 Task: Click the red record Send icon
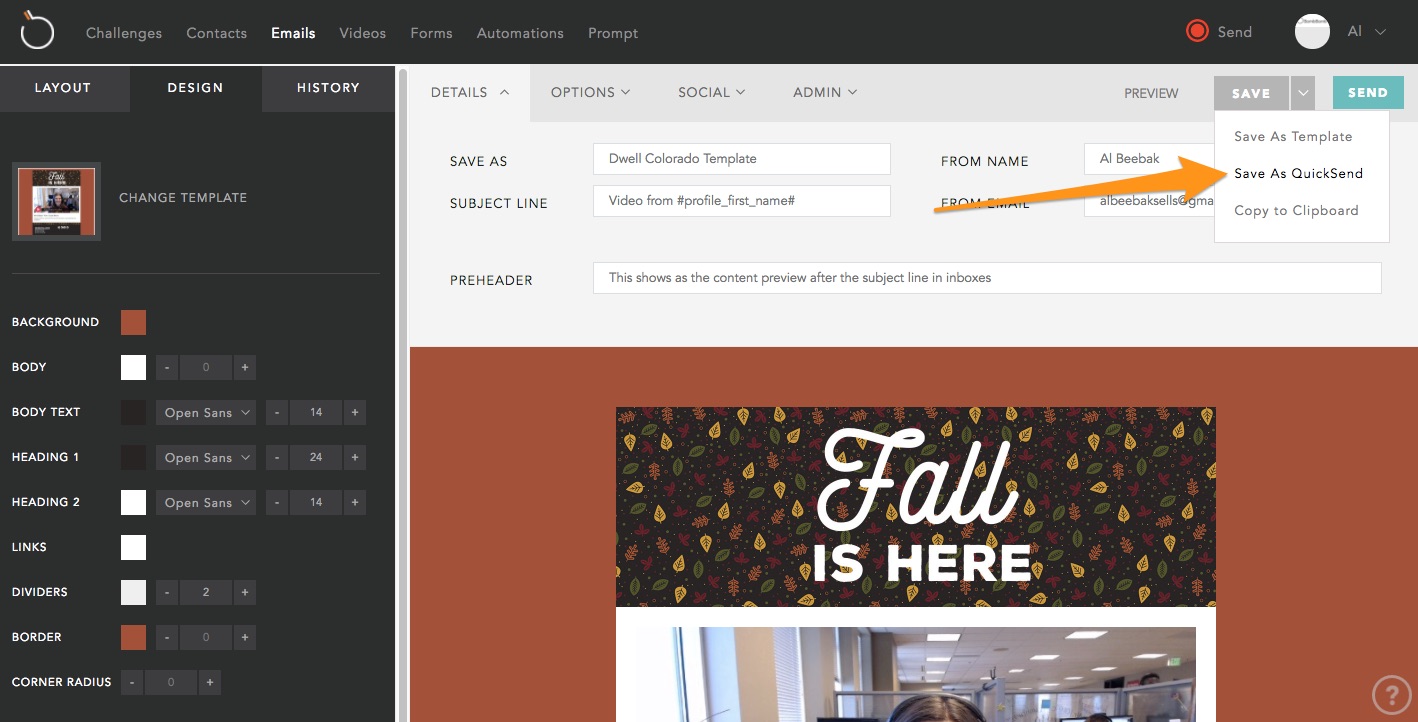click(1197, 31)
